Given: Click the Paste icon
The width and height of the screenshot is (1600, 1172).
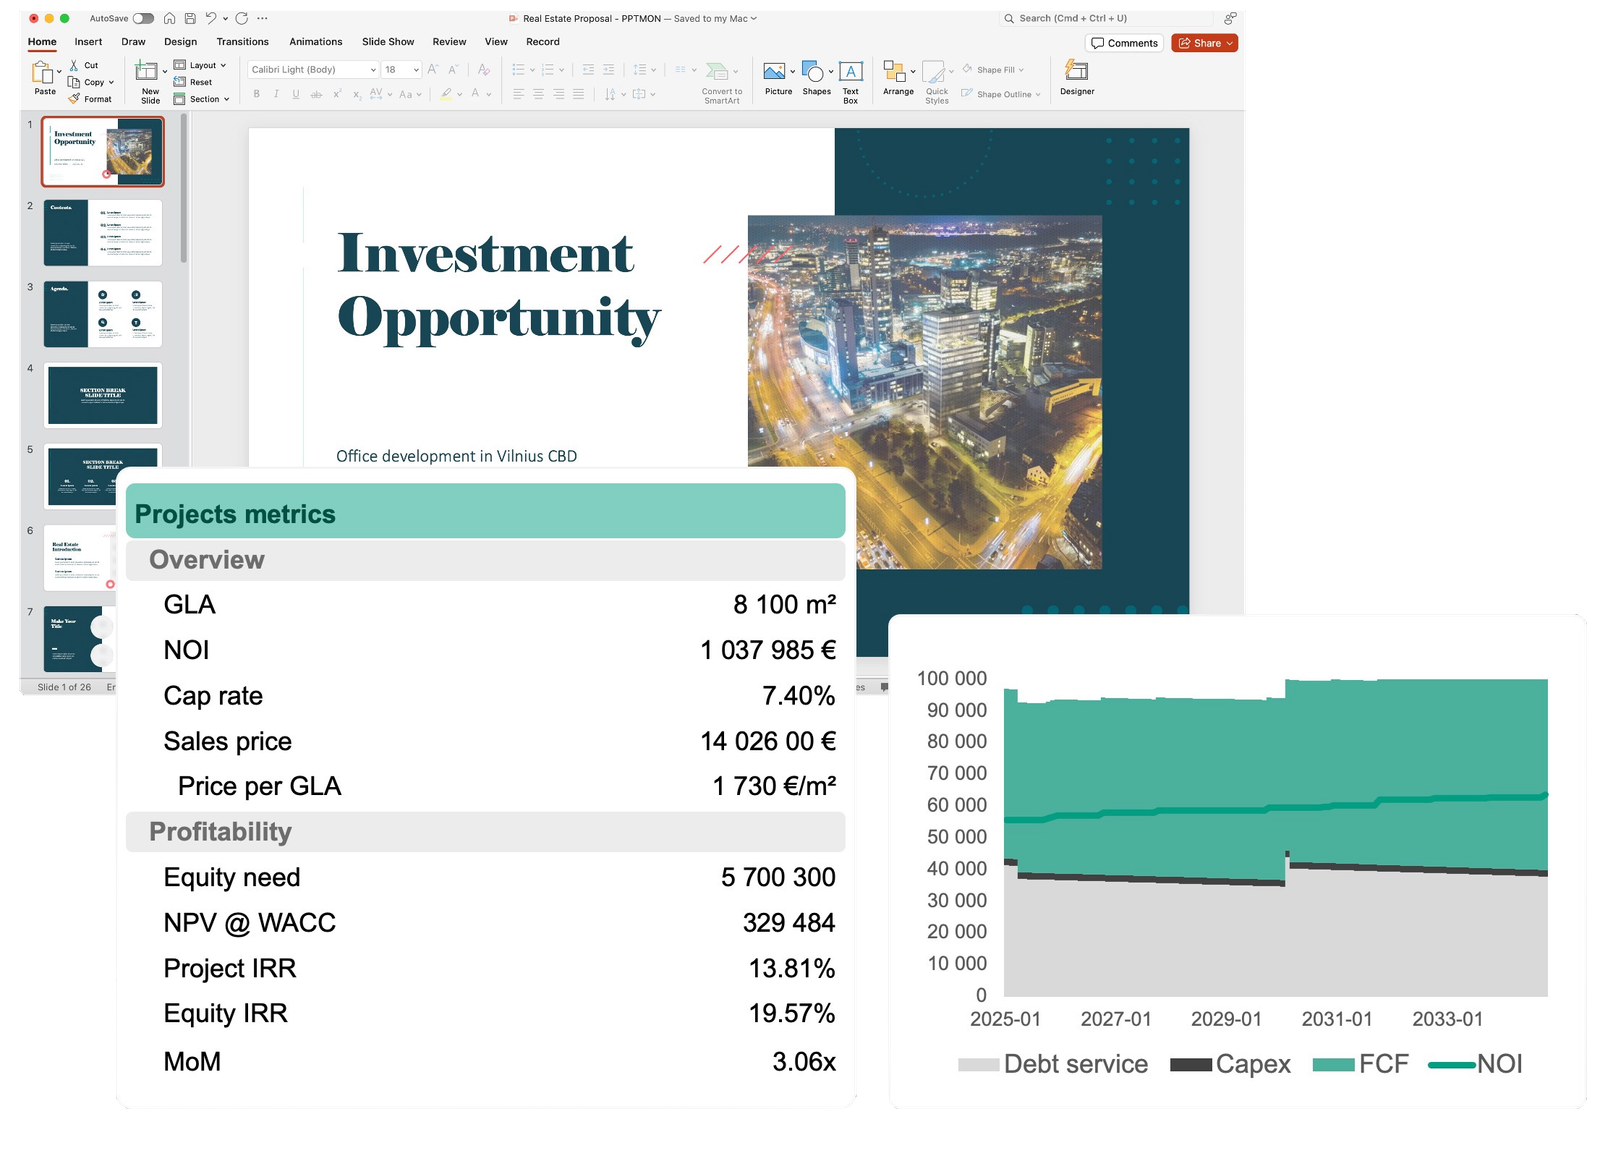Looking at the screenshot, I should 43,73.
